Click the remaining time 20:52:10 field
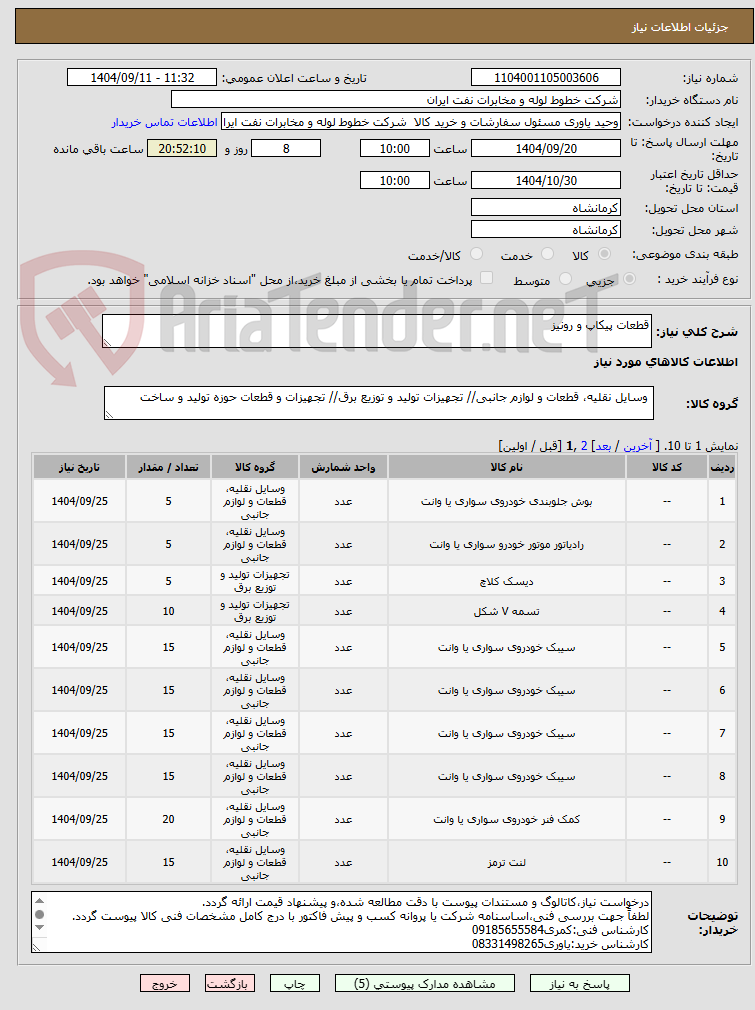Screen dimensions: 755x1010 coord(182,148)
